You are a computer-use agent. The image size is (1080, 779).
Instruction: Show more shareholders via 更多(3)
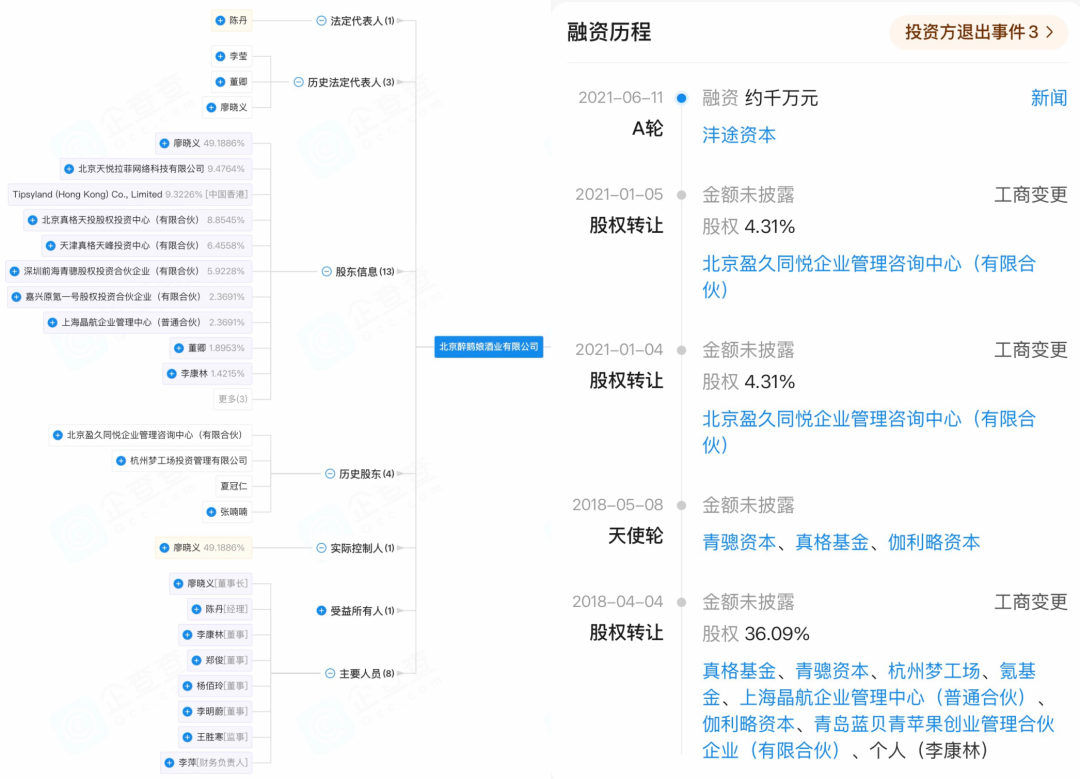click(232, 399)
